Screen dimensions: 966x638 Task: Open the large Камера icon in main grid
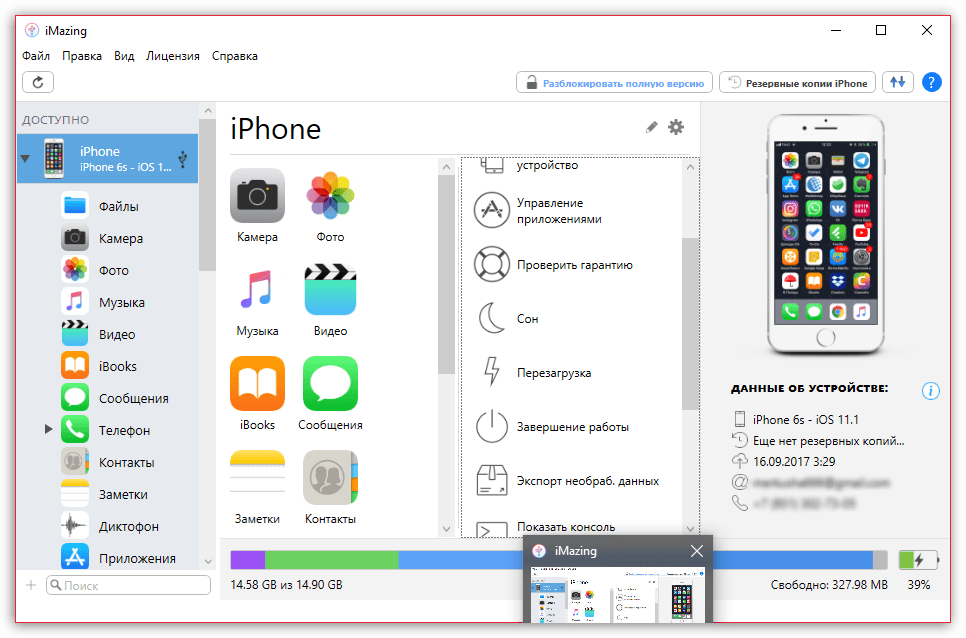(x=258, y=196)
